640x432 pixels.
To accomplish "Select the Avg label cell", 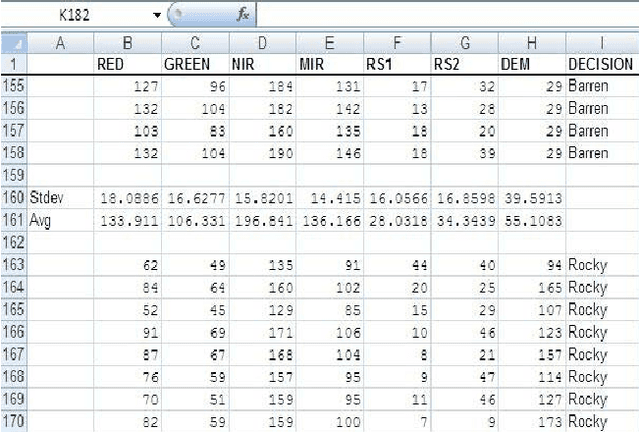I will 59,218.
